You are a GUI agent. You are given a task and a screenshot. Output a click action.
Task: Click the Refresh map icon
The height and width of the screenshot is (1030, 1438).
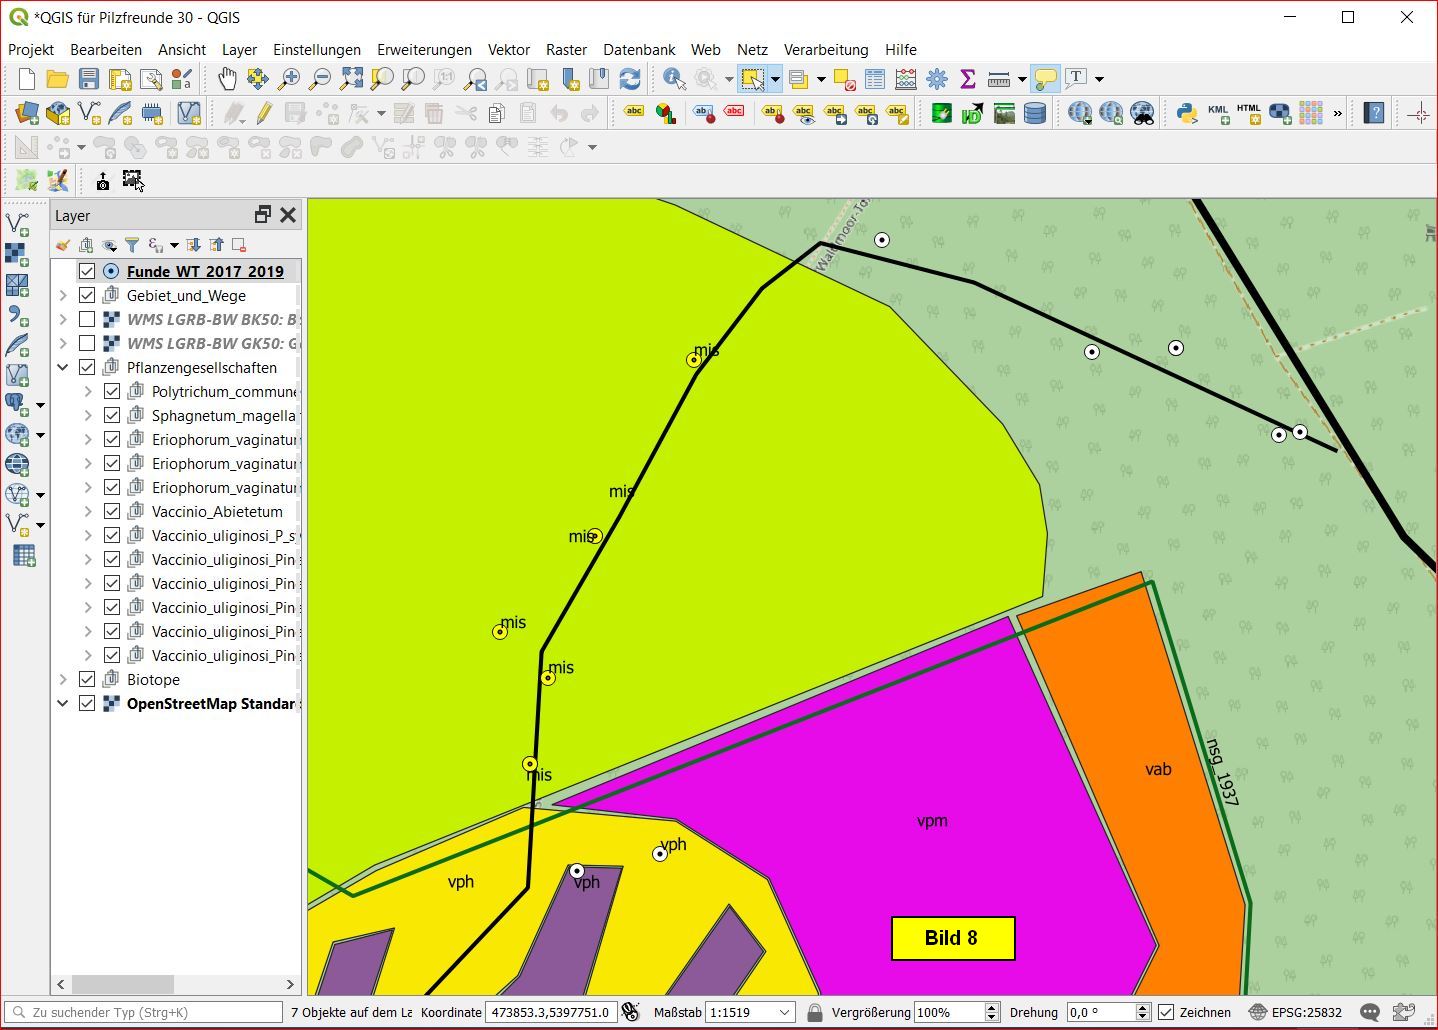pyautogui.click(x=630, y=79)
